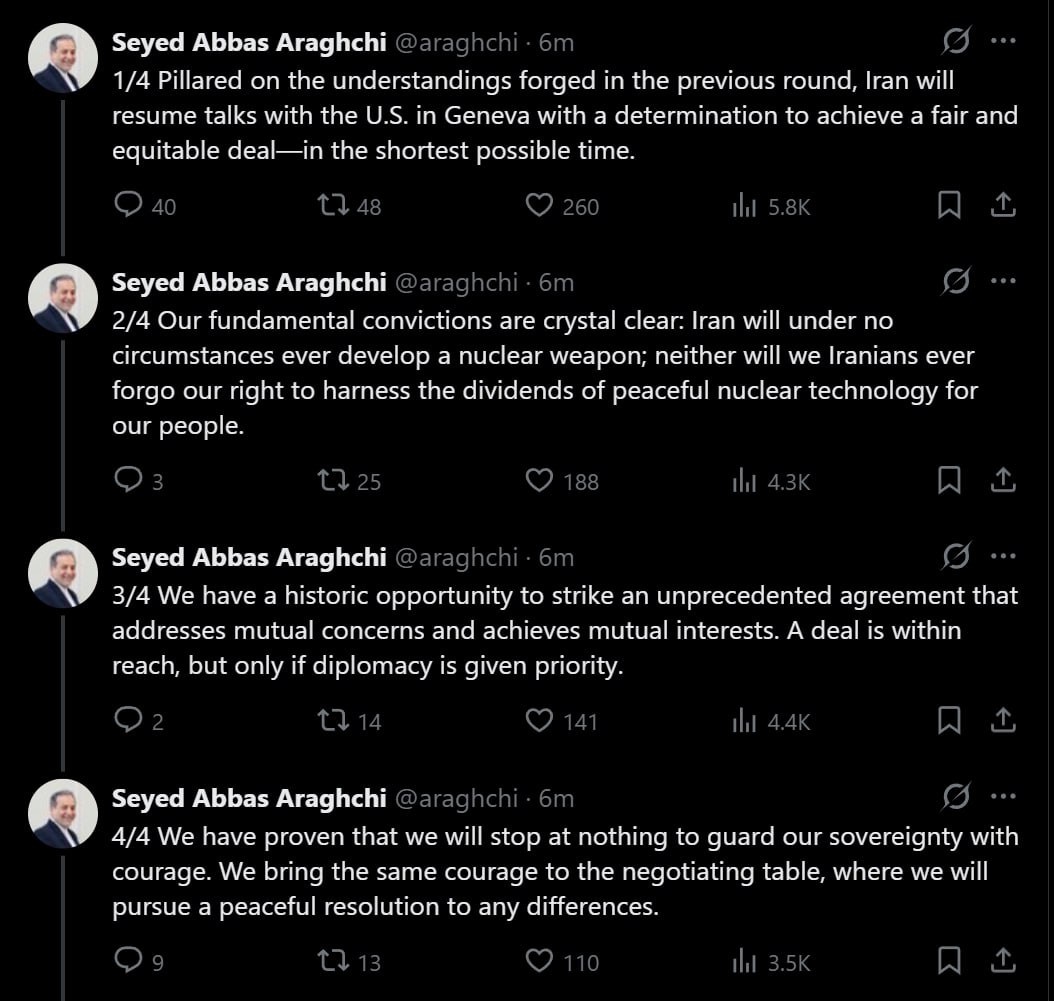This screenshot has width=1054, height=1001.
Task: Open profile avatar beside the 2/4 tweet
Action: tap(63, 298)
